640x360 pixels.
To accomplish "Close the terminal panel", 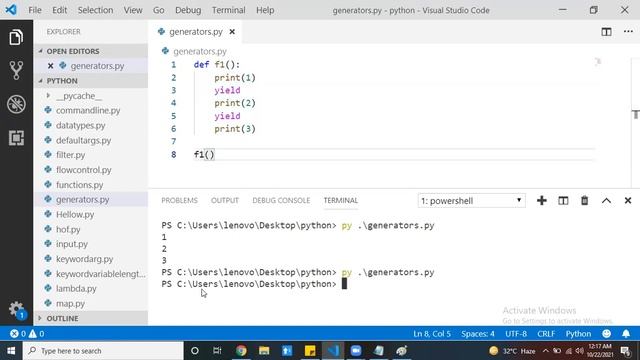I will (x=628, y=200).
